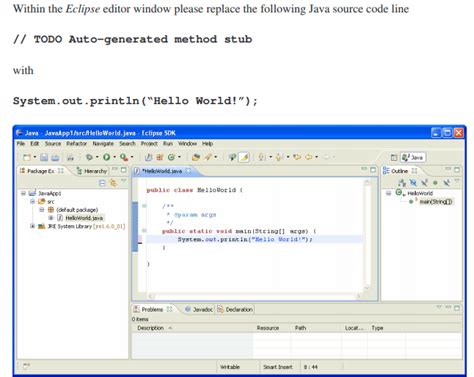This screenshot has width=474, height=377.
Task: Click the New wizard toolbar icon
Action: pyautogui.click(x=27, y=157)
